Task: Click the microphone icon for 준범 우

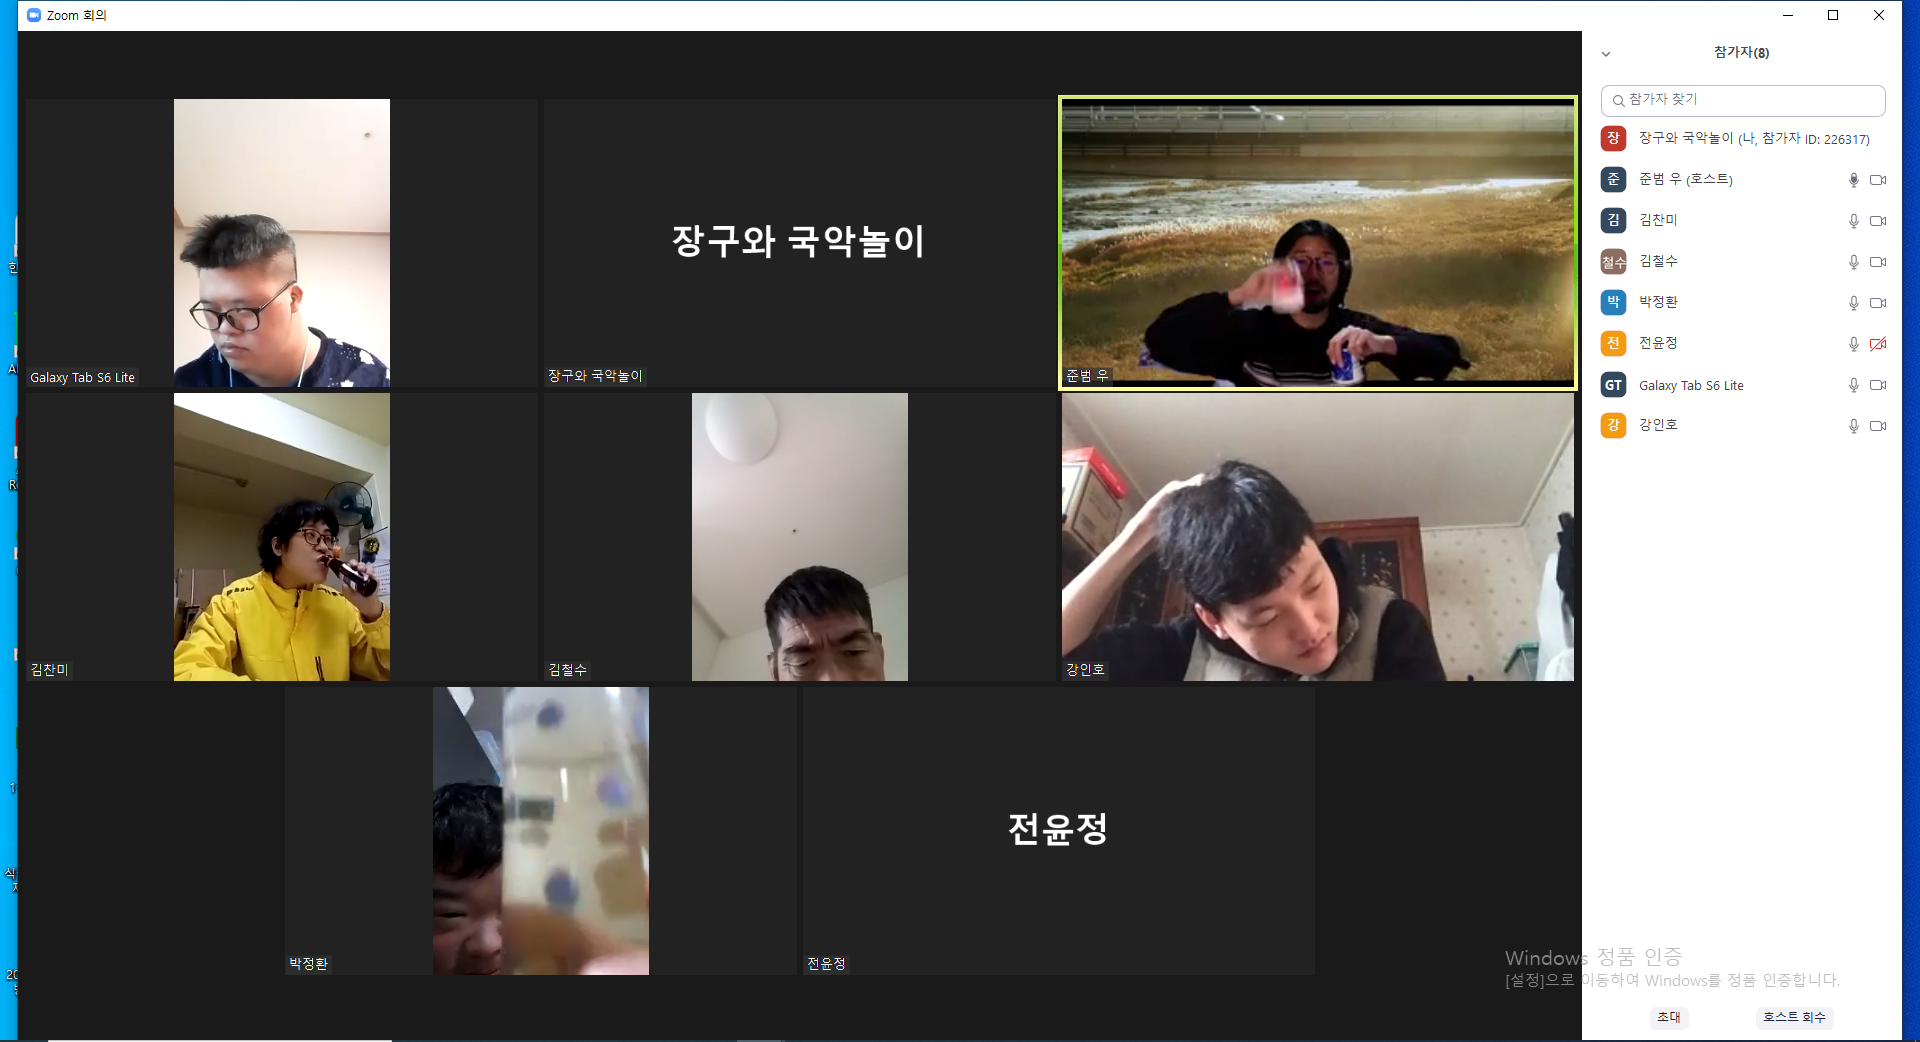Action: (x=1853, y=180)
